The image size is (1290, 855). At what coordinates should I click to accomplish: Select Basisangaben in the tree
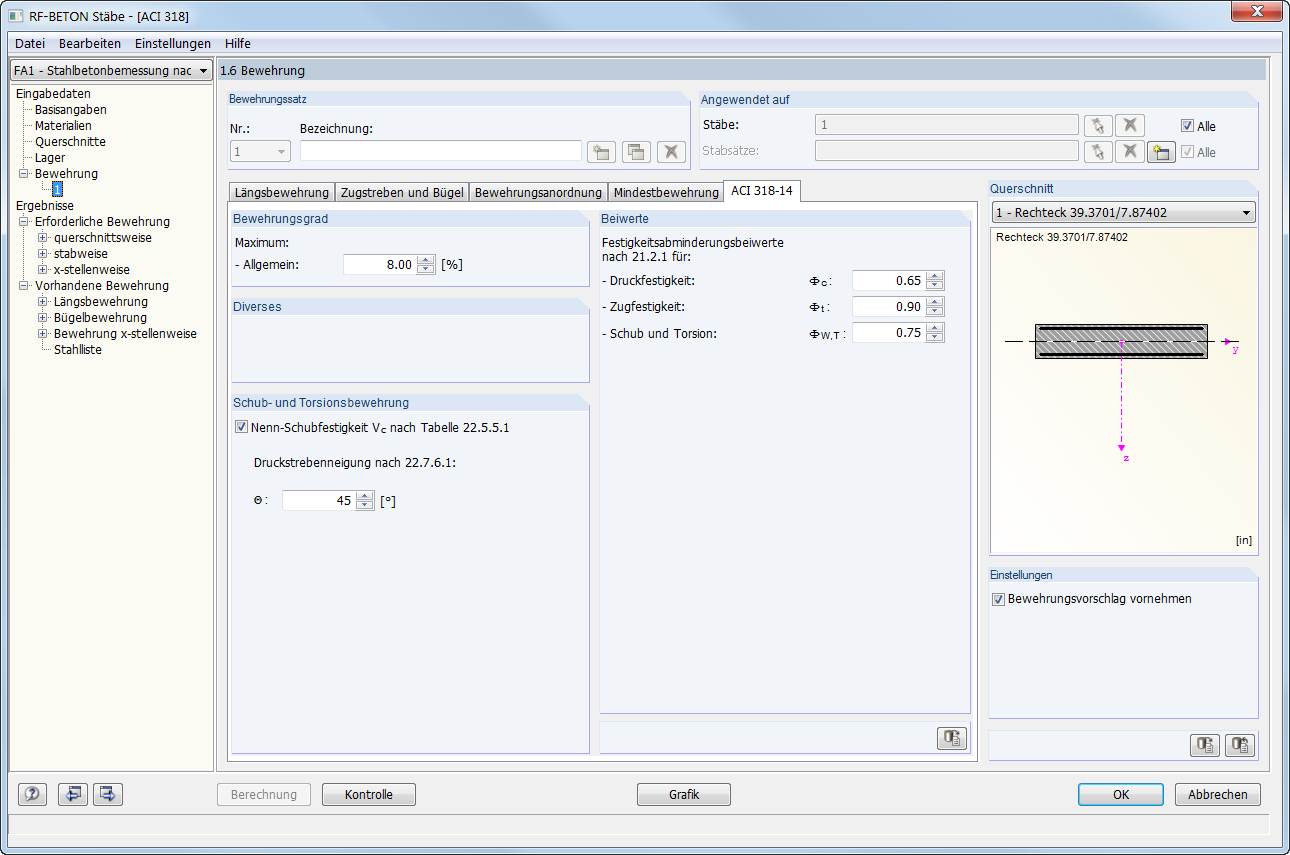[x=71, y=110]
